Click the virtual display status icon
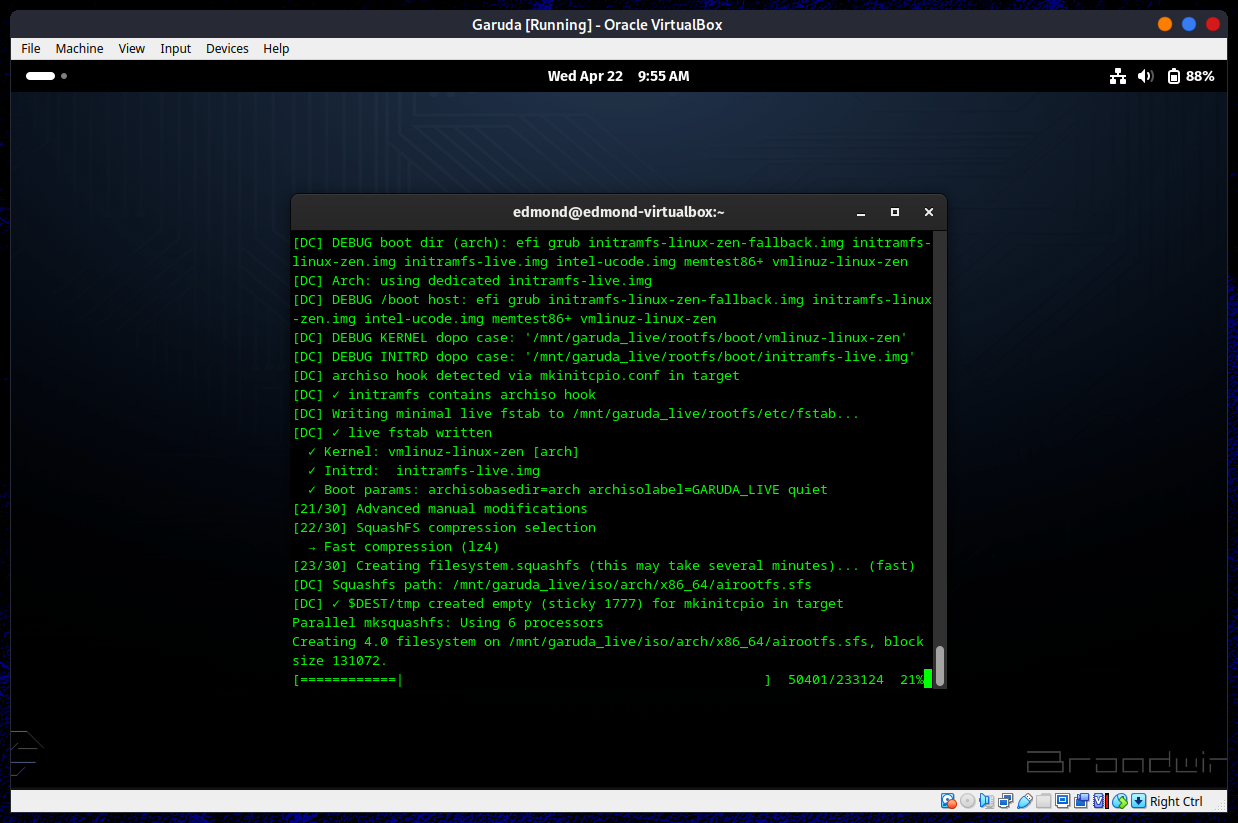 pyautogui.click(x=1062, y=801)
